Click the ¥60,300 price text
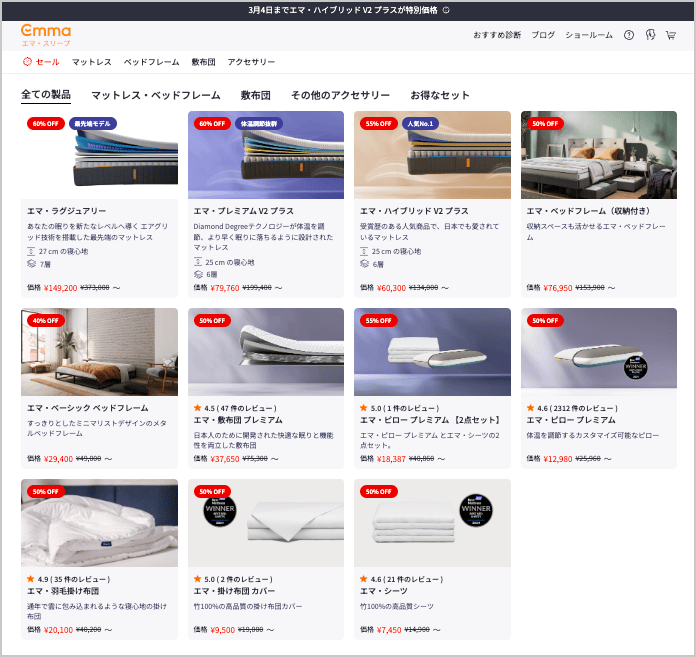This screenshot has width=696, height=657. (x=391, y=288)
